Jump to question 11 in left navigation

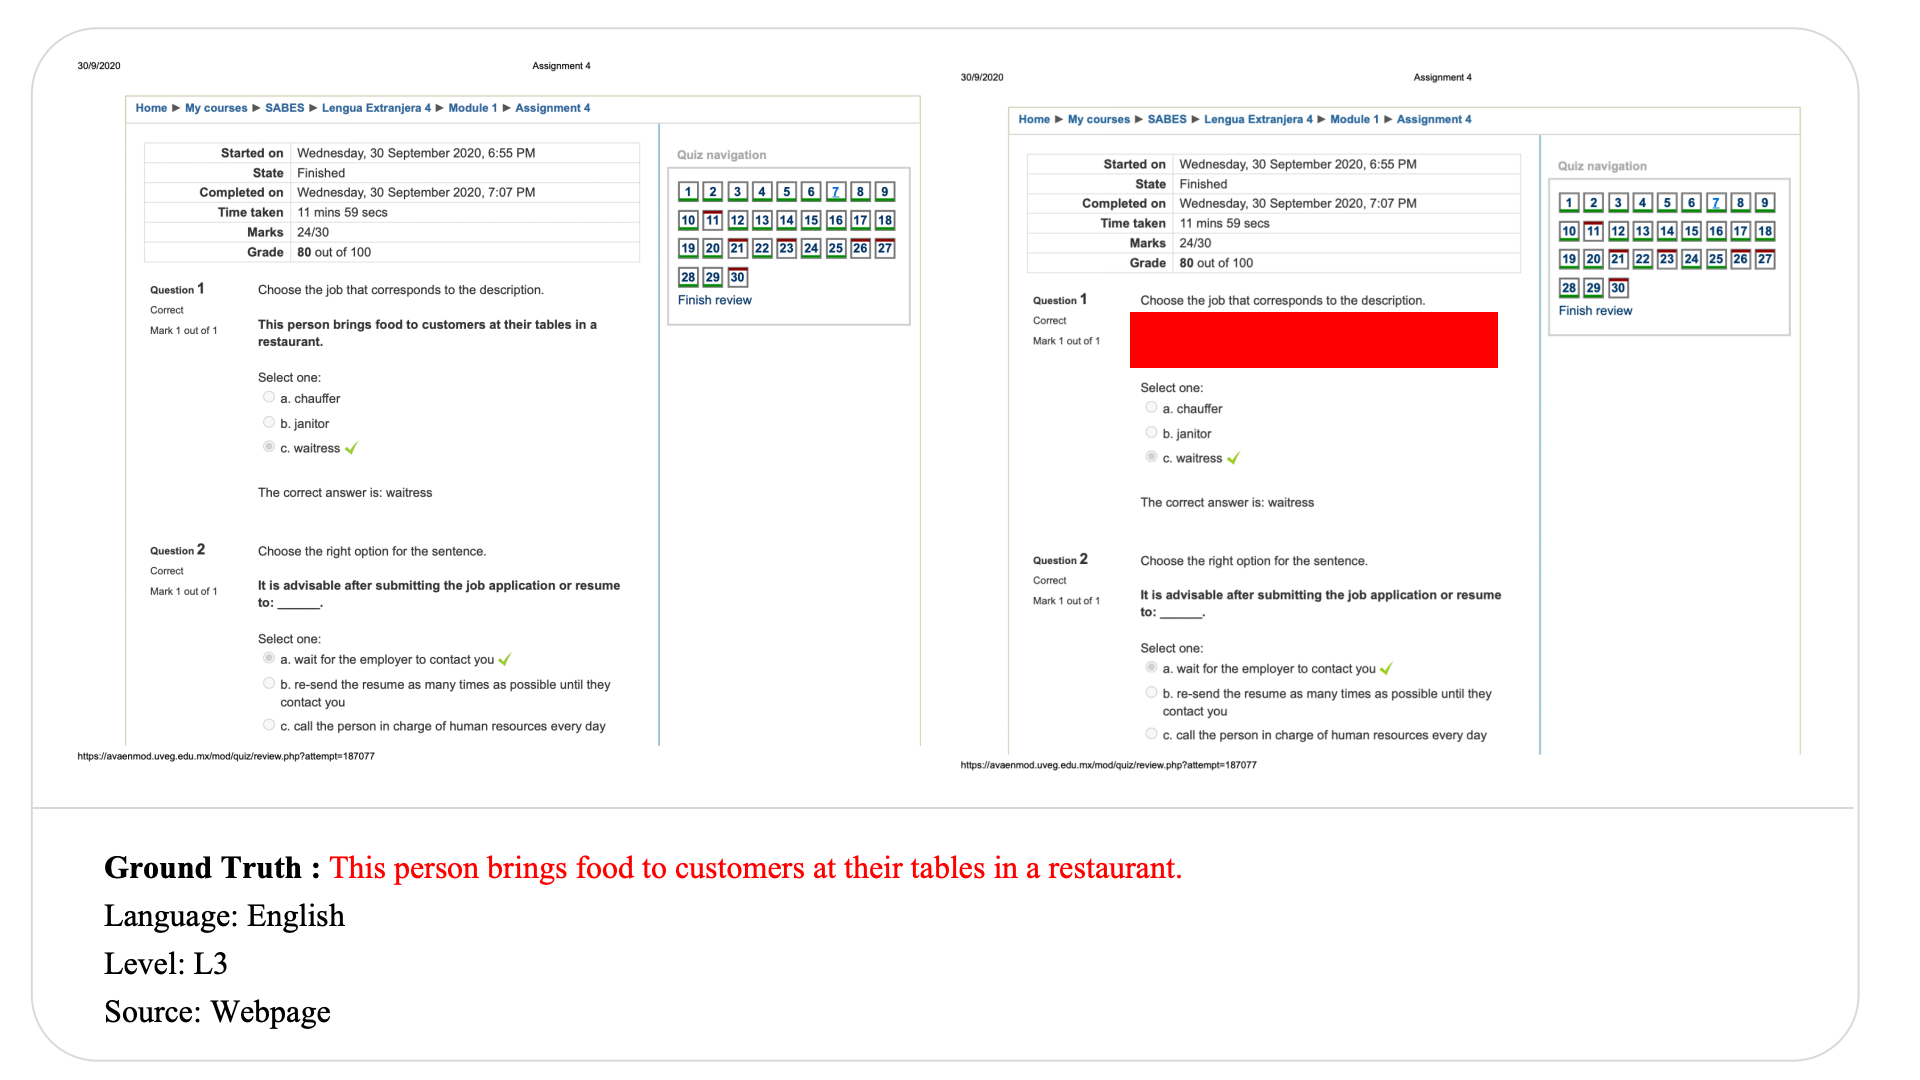pyautogui.click(x=712, y=220)
